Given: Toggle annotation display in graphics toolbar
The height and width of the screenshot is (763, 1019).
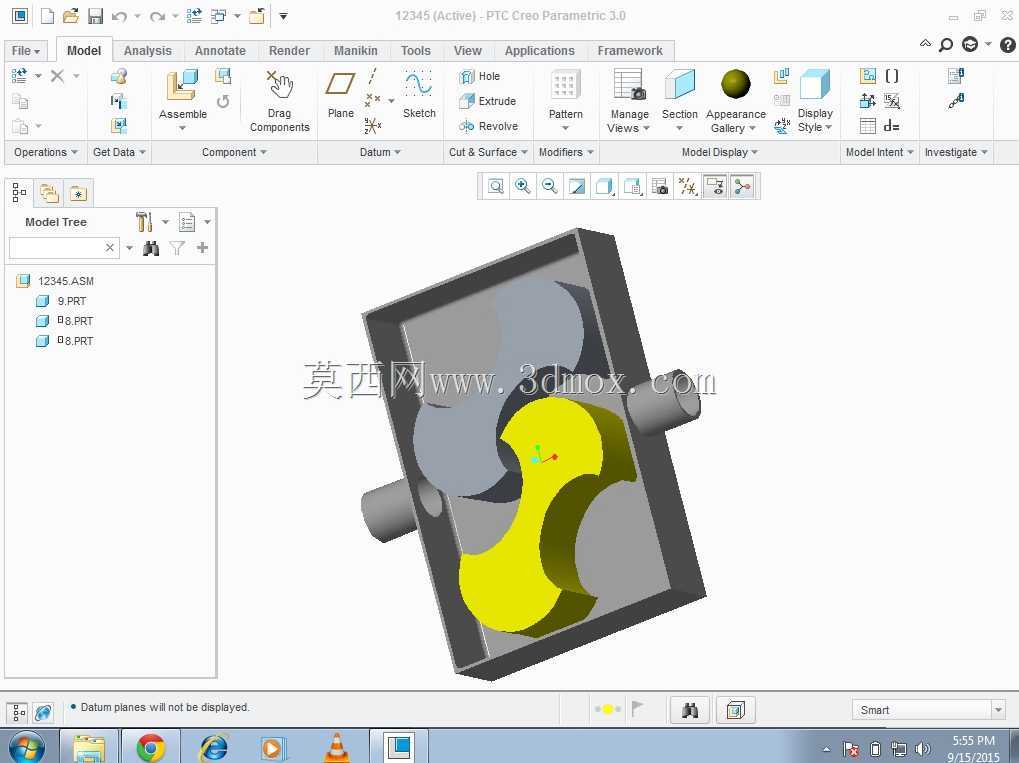Looking at the screenshot, I should click(x=715, y=187).
